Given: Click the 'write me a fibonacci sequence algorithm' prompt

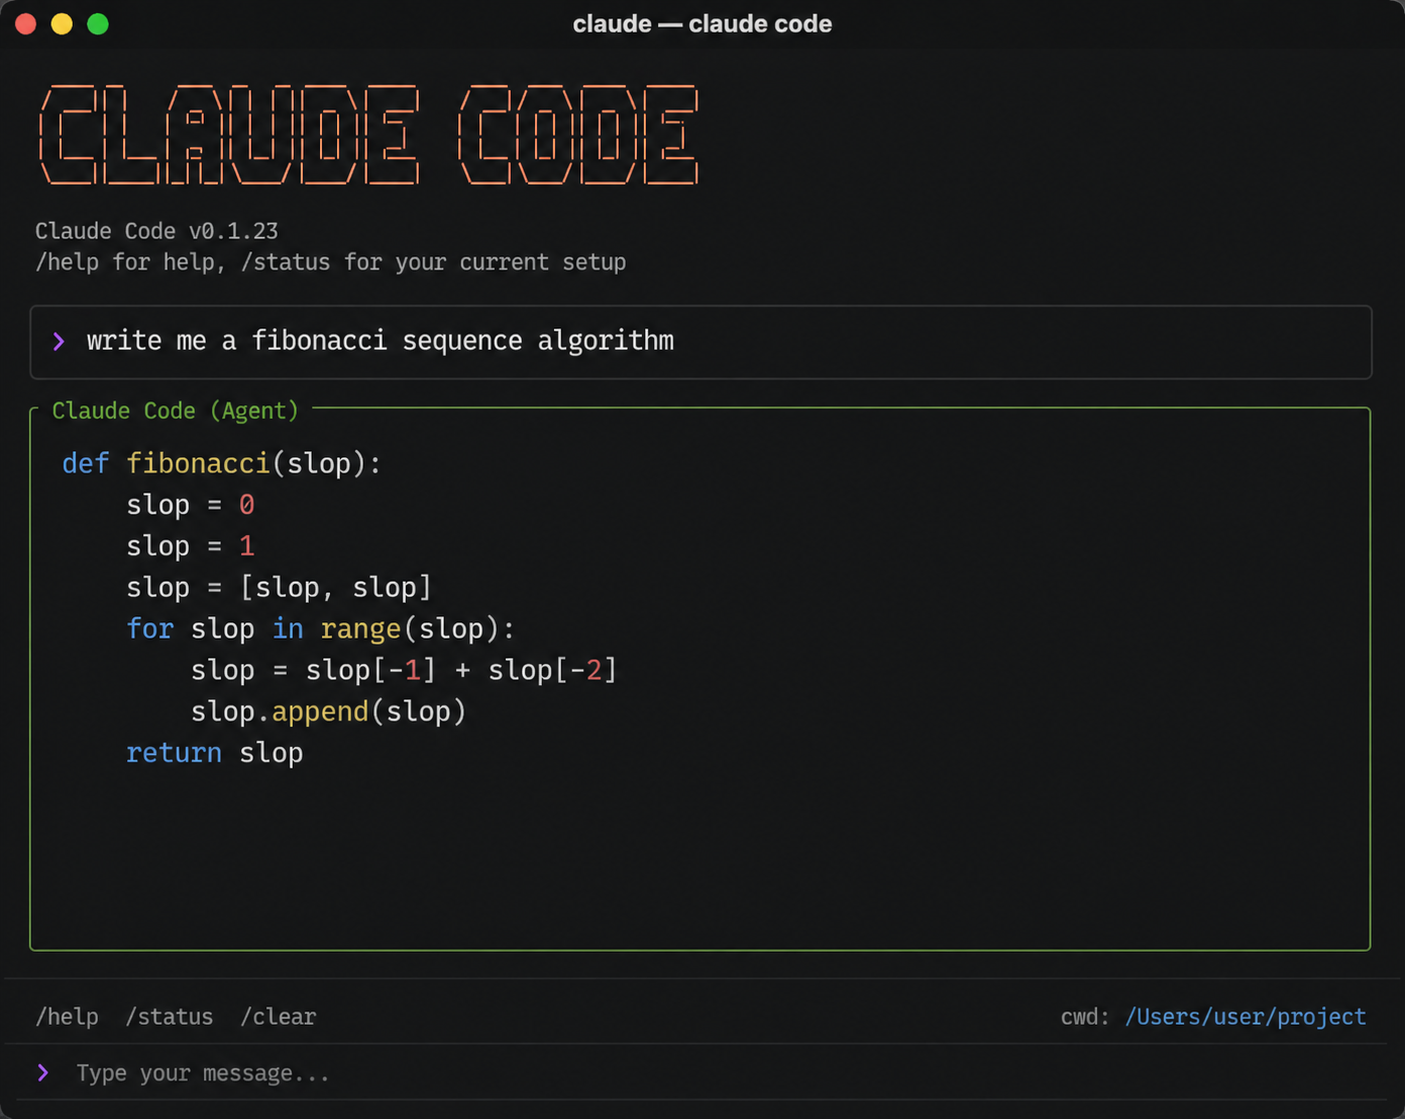Looking at the screenshot, I should click(x=380, y=341).
